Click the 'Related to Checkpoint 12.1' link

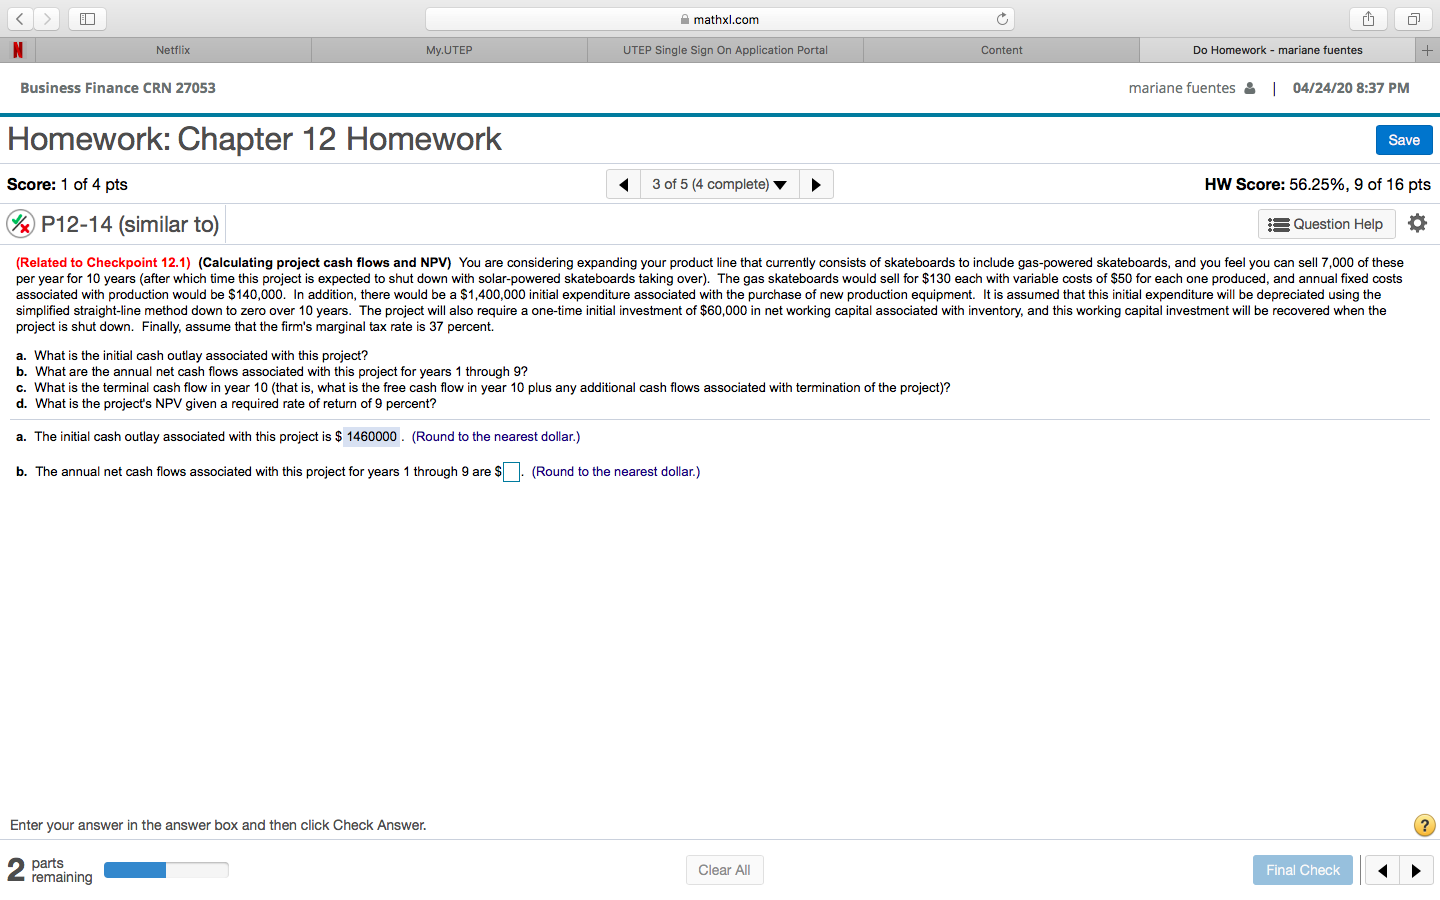[101, 262]
